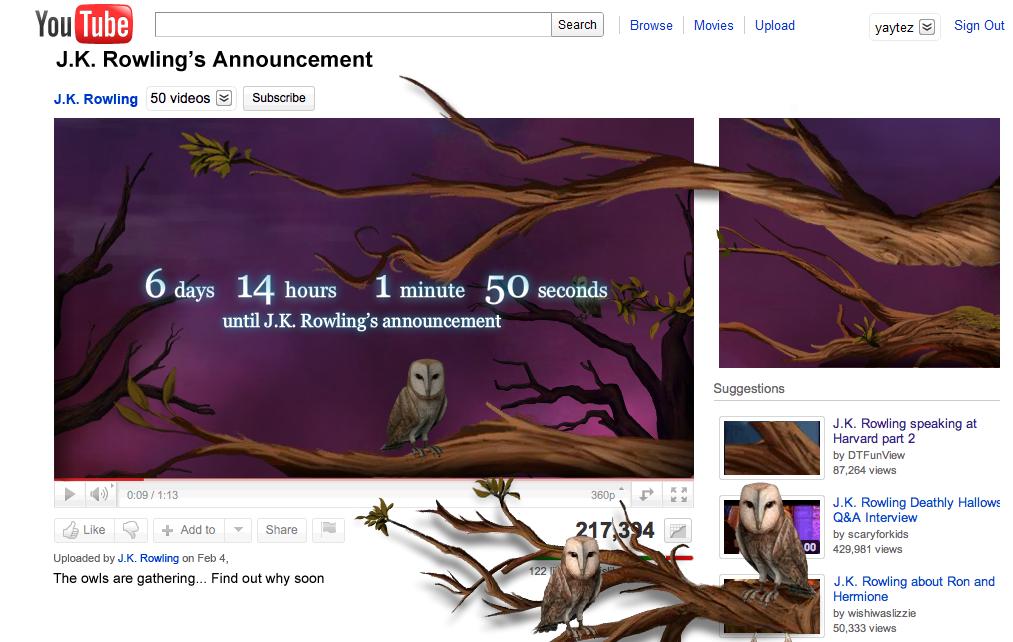Focus the YouTube search box
1013x642 pixels.
353,25
